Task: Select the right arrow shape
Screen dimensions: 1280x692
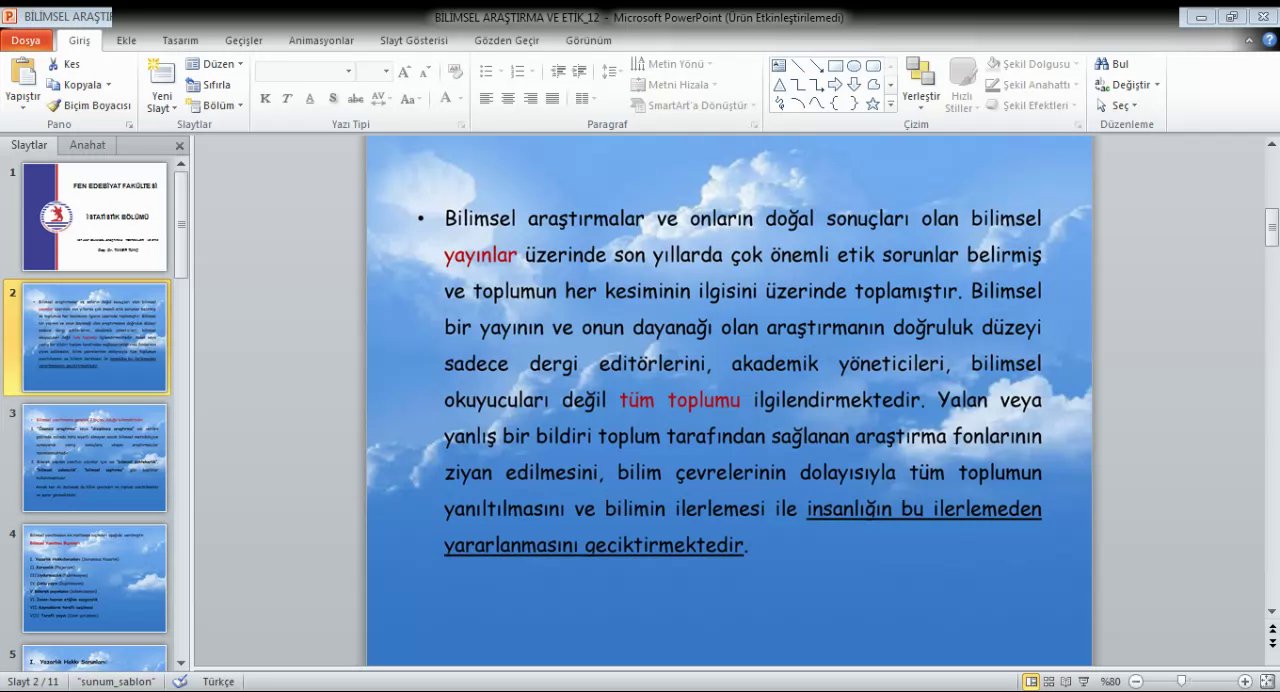Action: pos(835,85)
